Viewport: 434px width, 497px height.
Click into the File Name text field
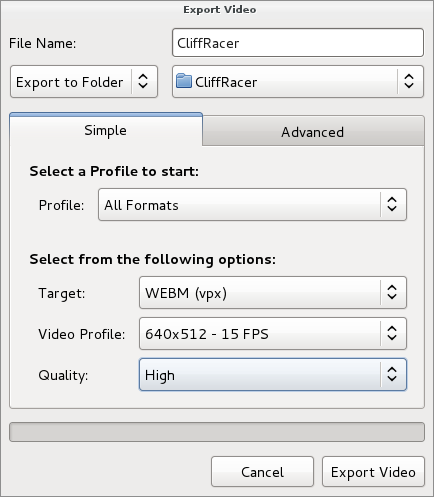pos(298,43)
